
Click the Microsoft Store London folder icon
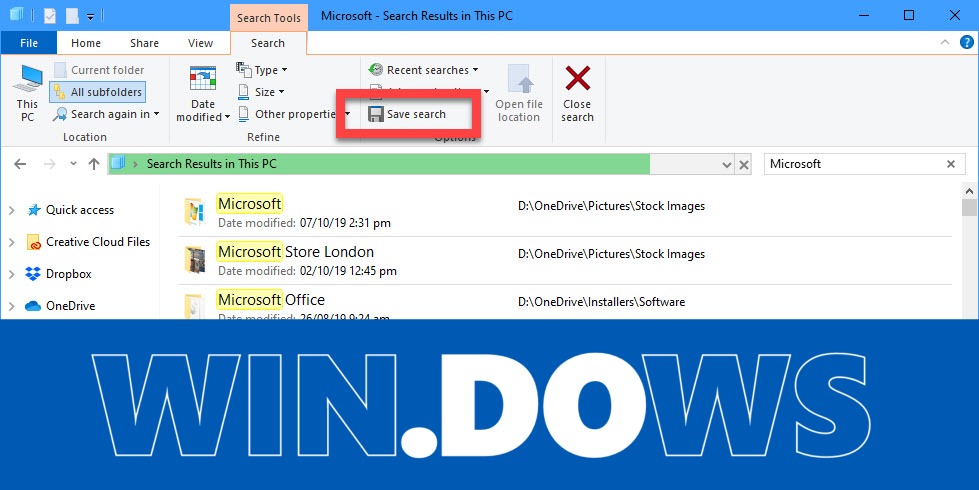point(194,260)
